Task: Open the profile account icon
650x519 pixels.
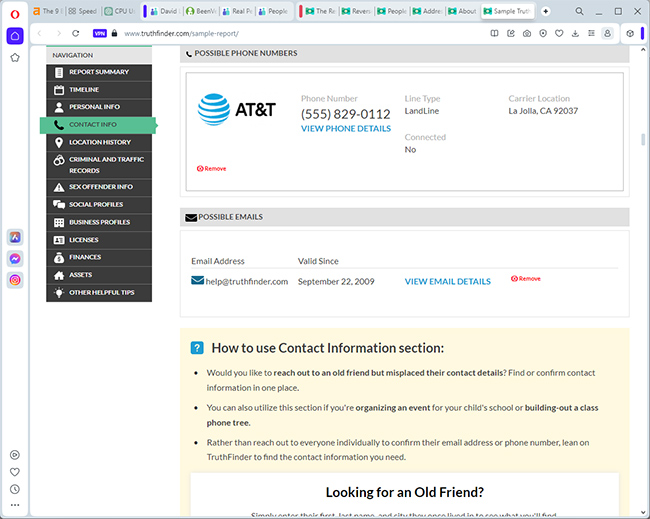Action: coord(607,34)
